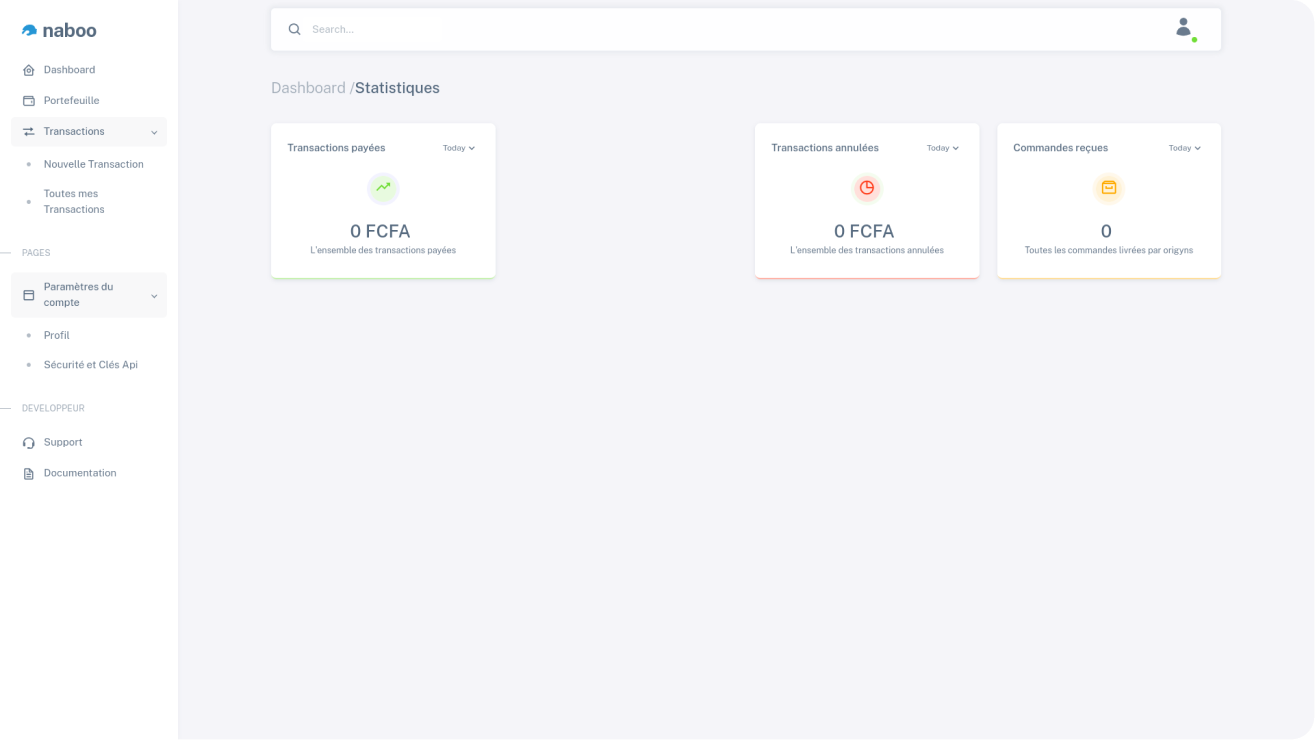This screenshot has height=740, width=1315.
Task: Click the Support headset icon
Action: 29,443
